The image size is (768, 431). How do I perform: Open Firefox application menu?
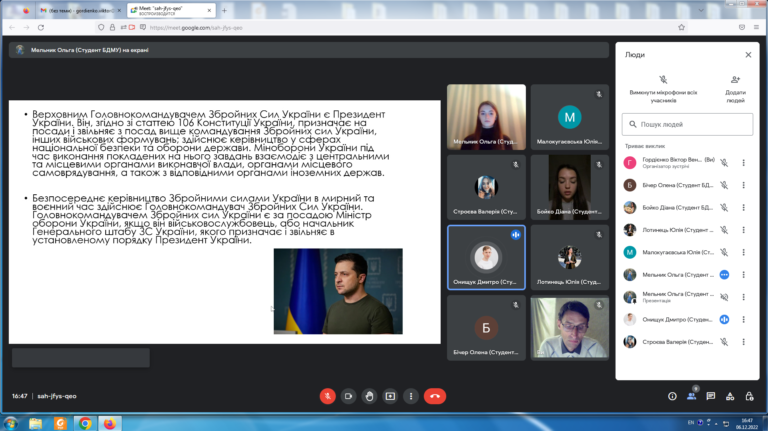point(756,27)
